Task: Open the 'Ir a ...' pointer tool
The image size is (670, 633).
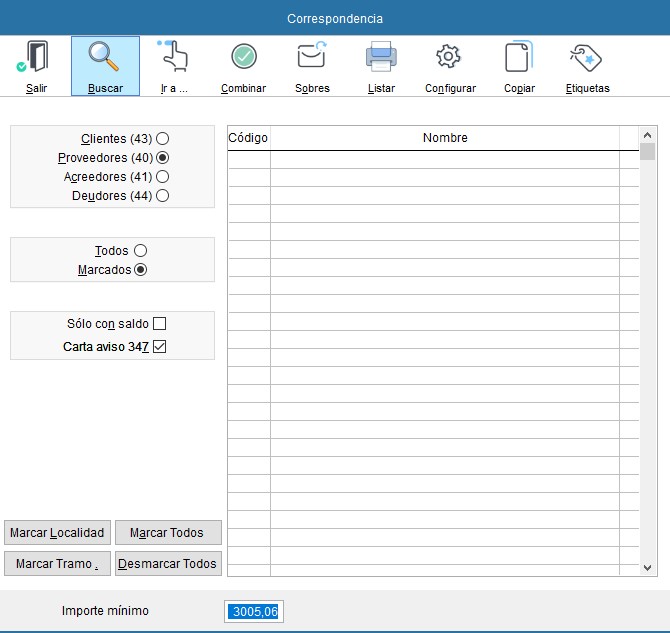Action: point(174,58)
